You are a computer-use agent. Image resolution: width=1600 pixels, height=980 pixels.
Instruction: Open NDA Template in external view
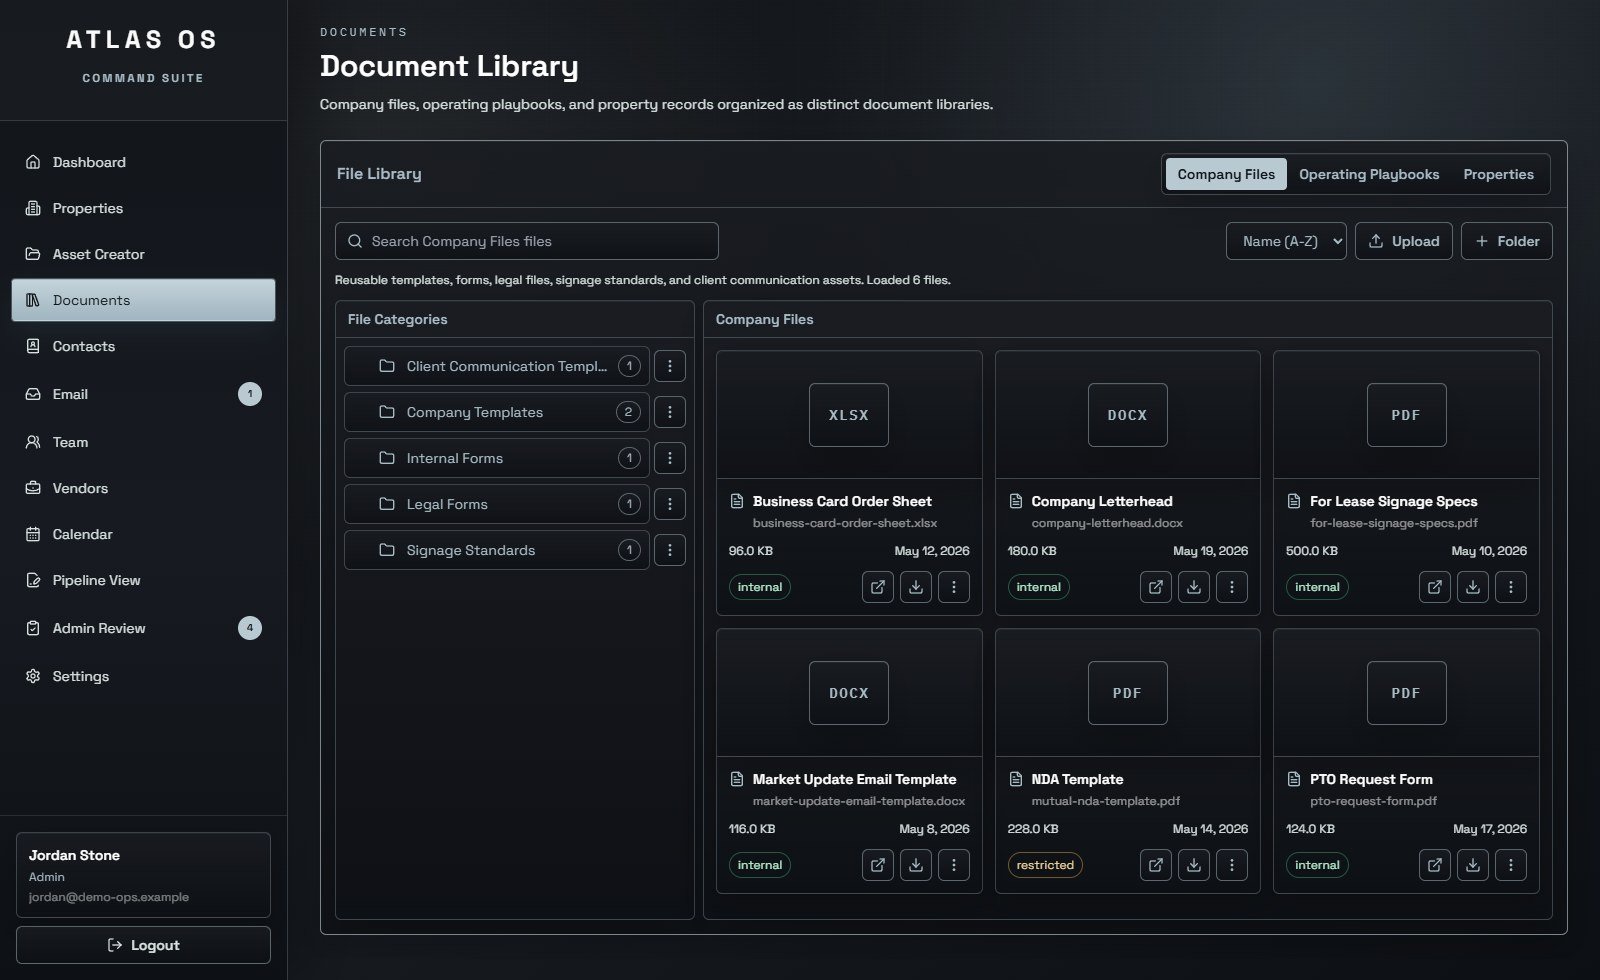pyautogui.click(x=1156, y=865)
